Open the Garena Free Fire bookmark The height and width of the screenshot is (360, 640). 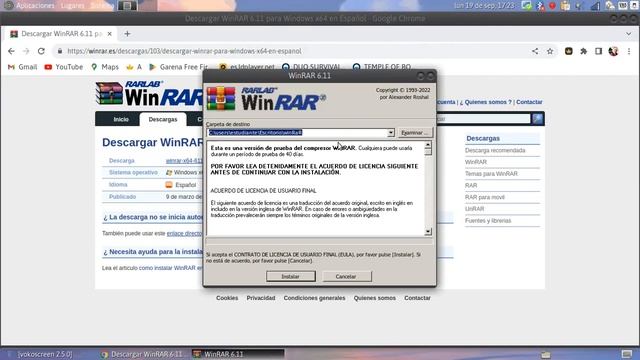coord(179,67)
